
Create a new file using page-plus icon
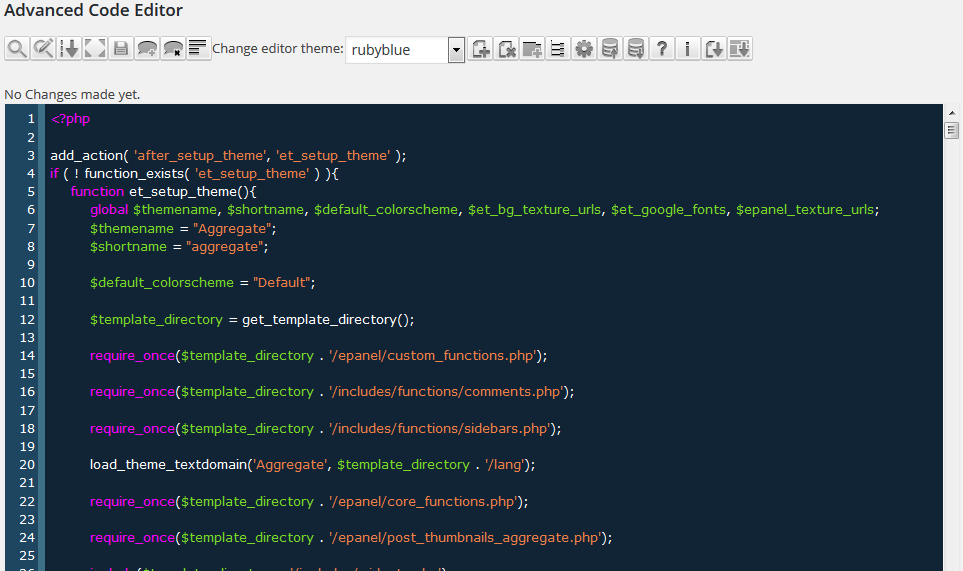(480, 49)
